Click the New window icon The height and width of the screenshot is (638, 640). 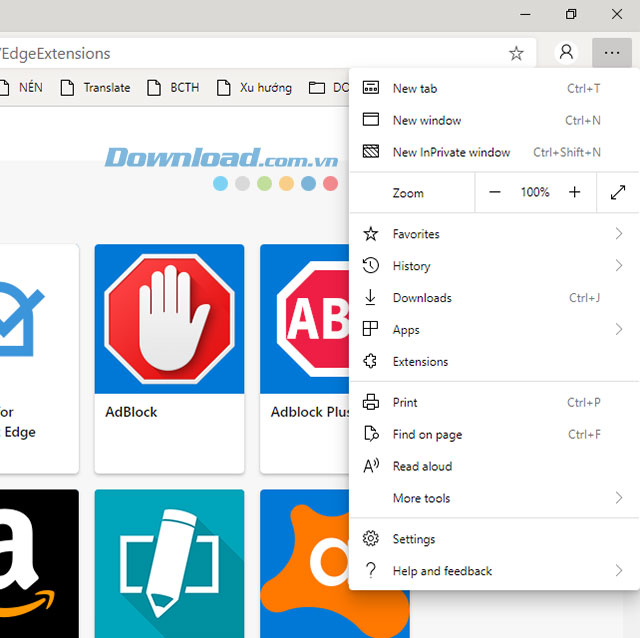tap(371, 120)
